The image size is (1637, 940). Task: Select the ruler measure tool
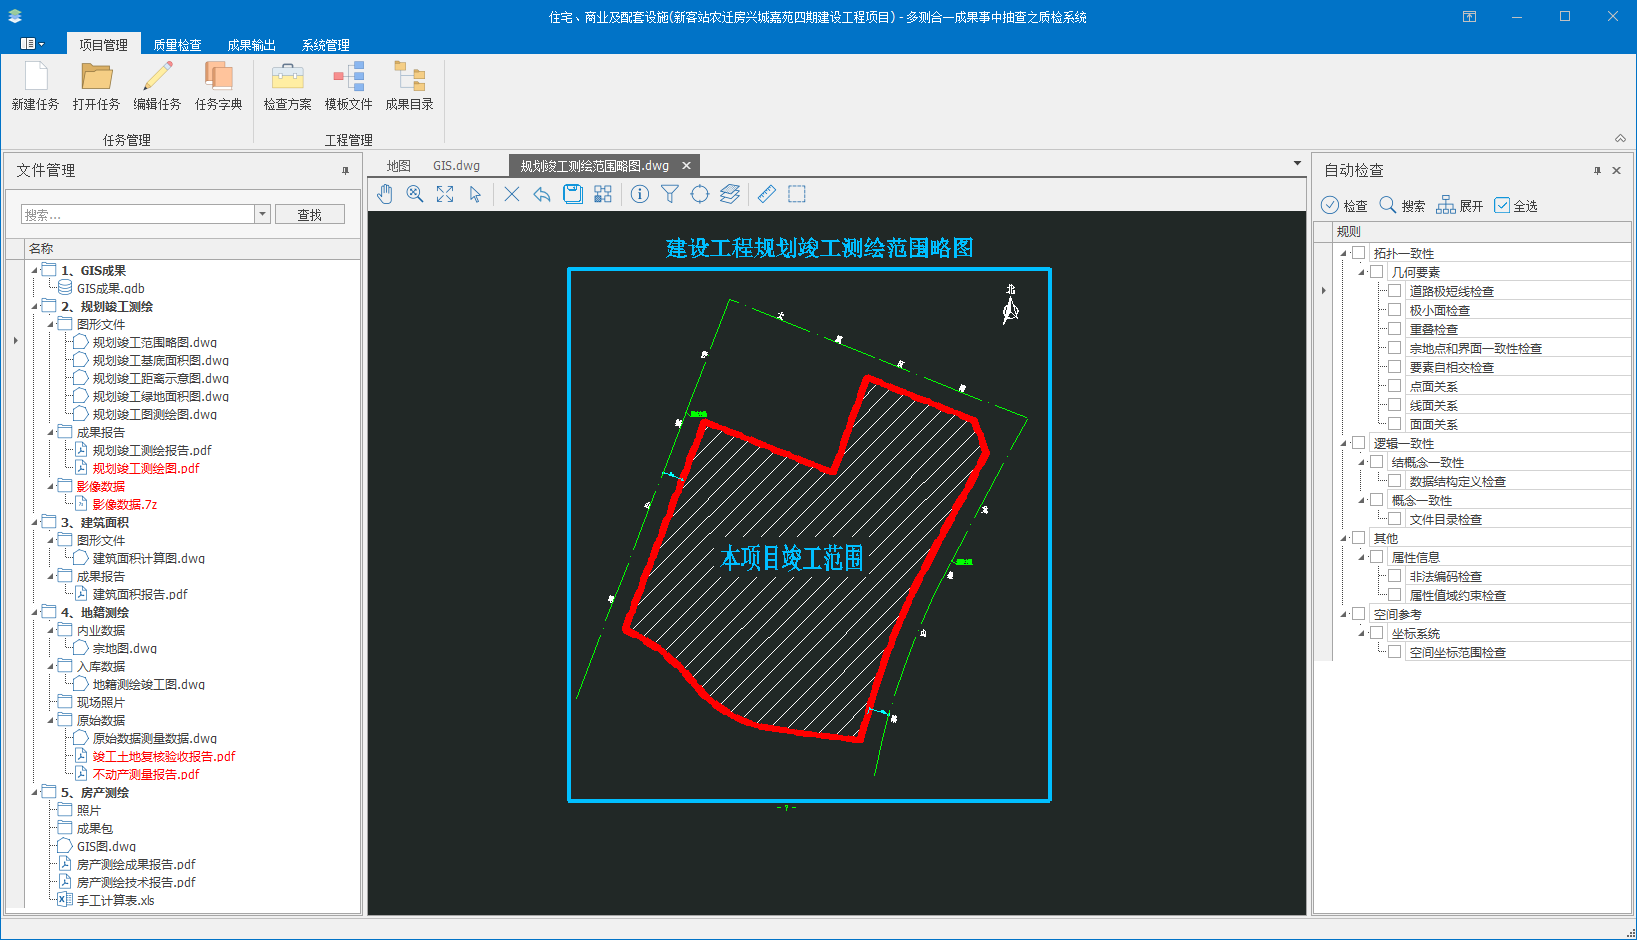(767, 194)
